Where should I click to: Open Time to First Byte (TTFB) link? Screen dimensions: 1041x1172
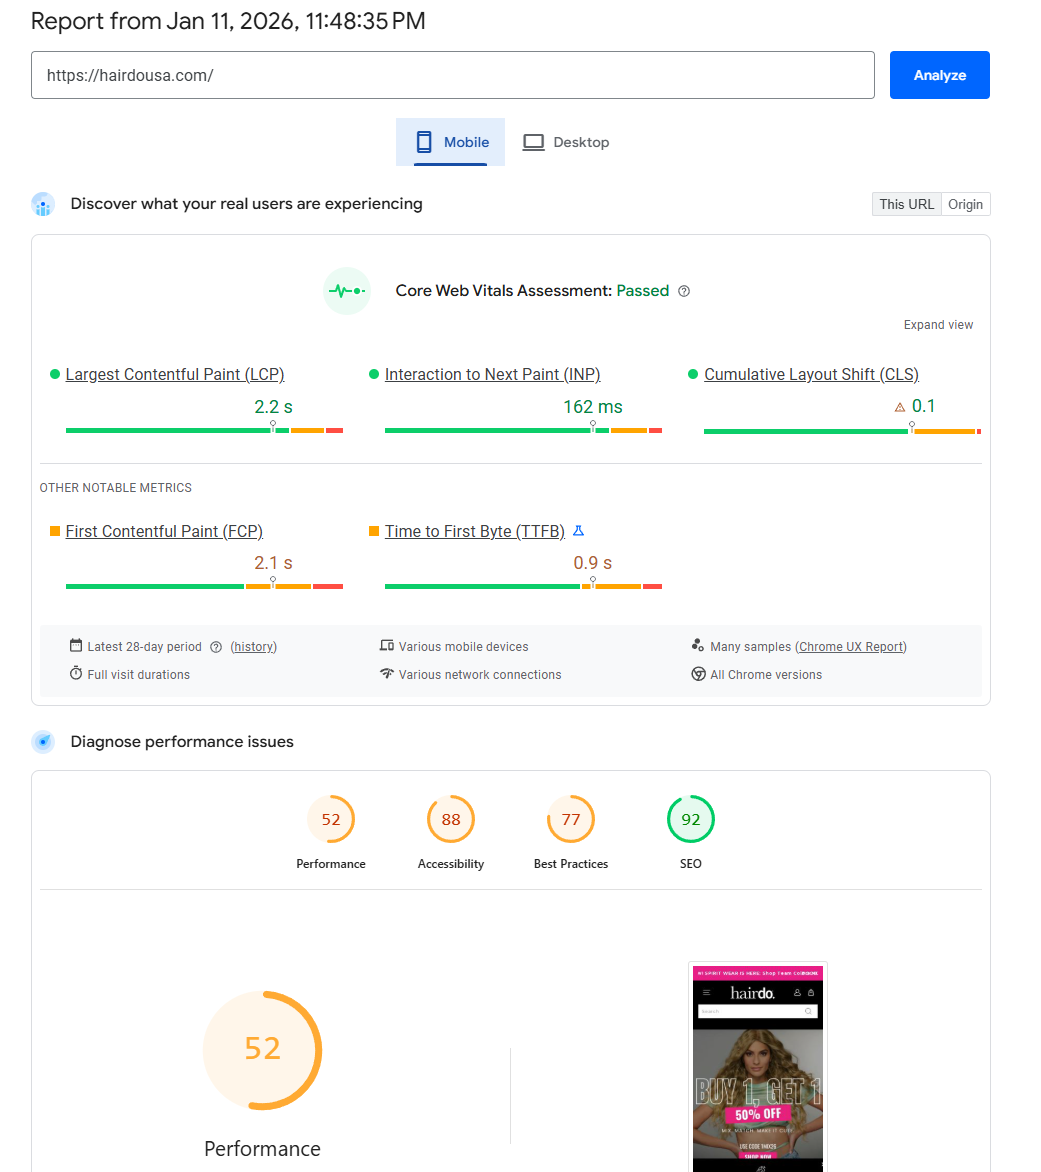click(x=475, y=531)
